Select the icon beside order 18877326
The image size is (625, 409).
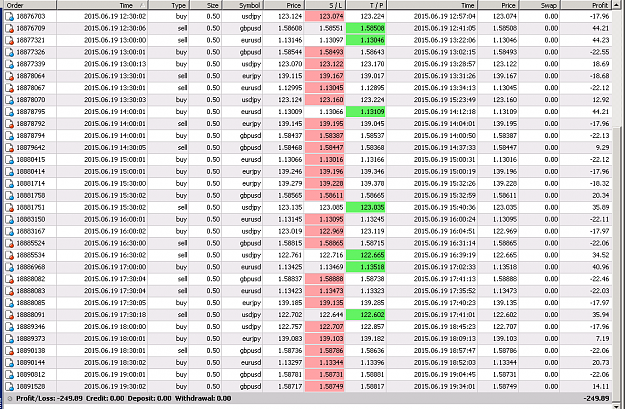(x=9, y=52)
